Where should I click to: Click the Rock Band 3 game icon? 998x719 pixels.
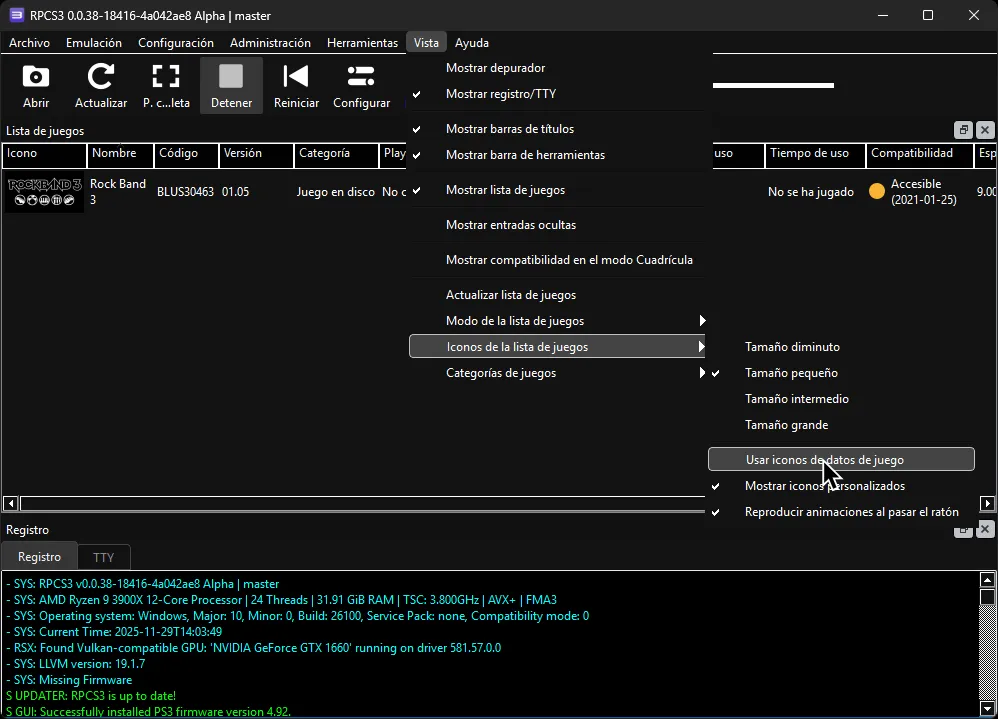44,191
